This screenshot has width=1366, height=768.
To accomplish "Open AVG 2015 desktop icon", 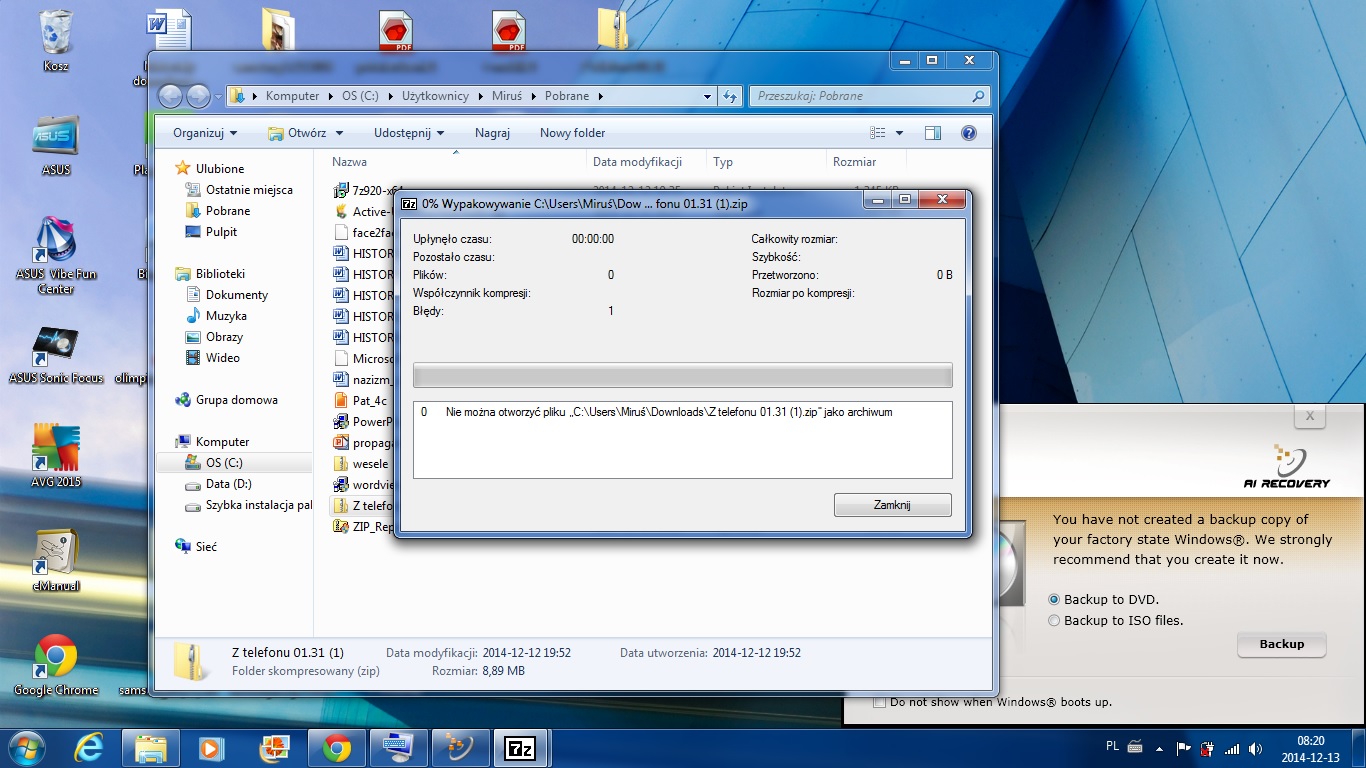I will click(x=56, y=456).
